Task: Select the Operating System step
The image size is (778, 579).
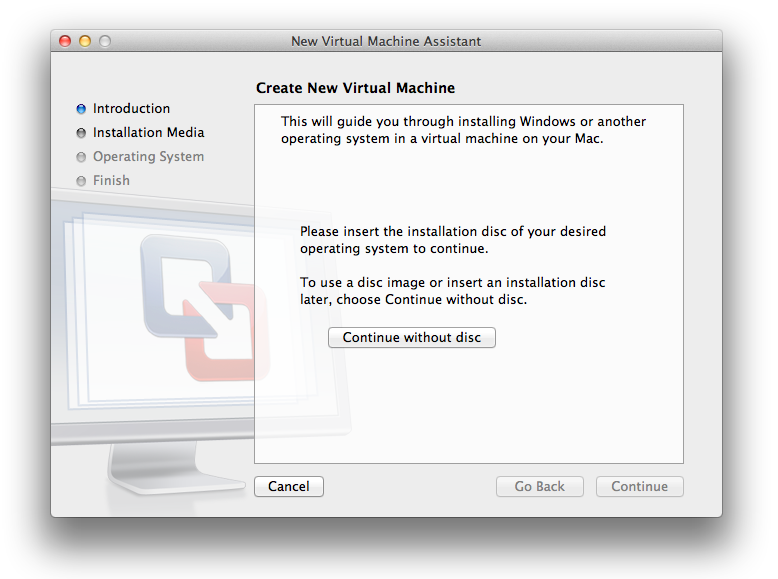Action: pyautogui.click(x=148, y=157)
